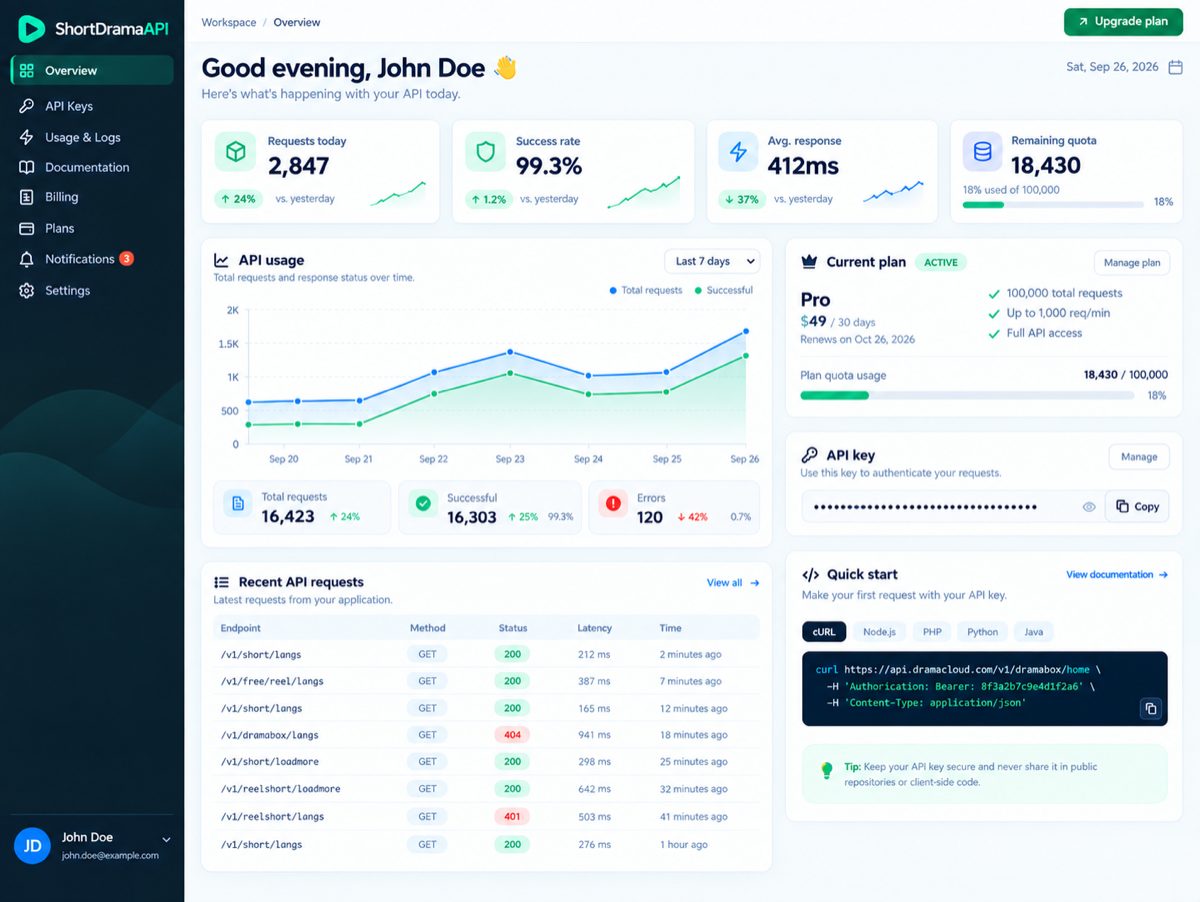Viewport: 1200px width, 902px height.
Task: Click the Recent API requests list icon
Action: [222, 582]
